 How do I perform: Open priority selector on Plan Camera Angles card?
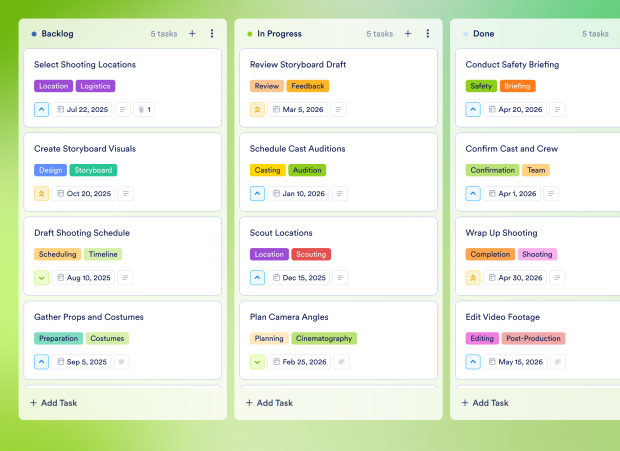pyautogui.click(x=257, y=362)
